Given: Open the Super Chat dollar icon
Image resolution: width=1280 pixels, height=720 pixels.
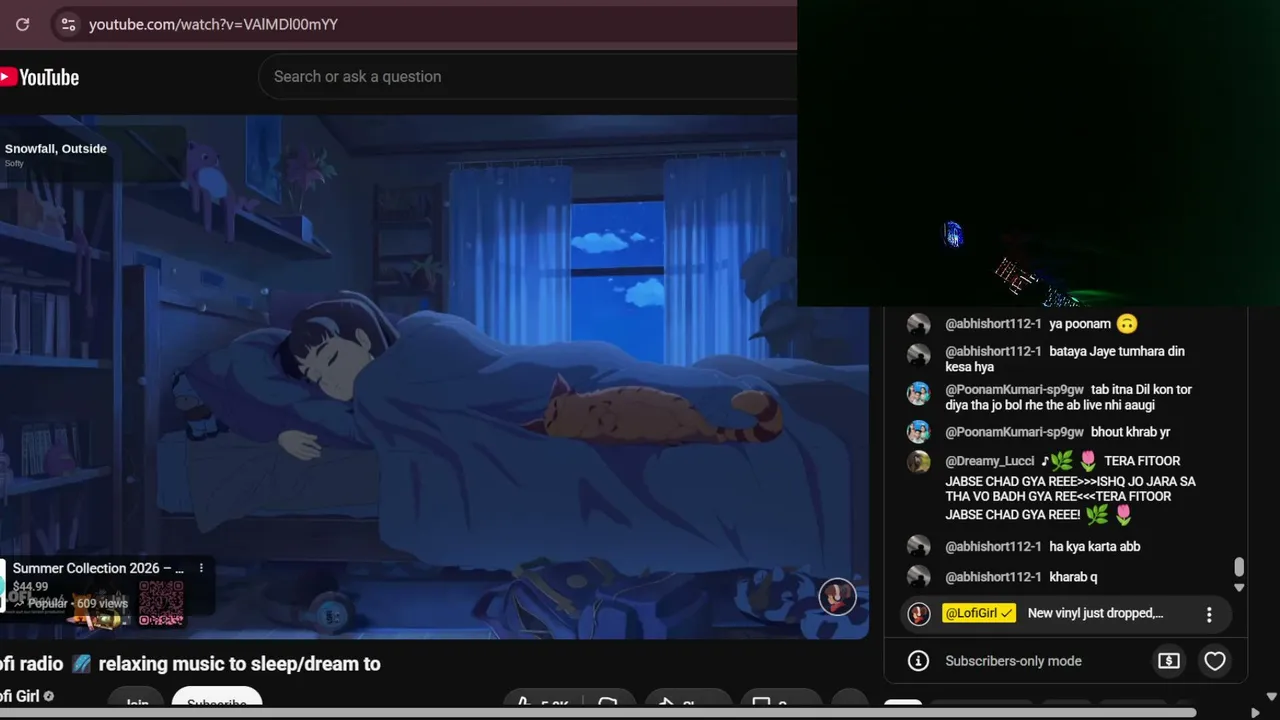Looking at the screenshot, I should point(1168,661).
